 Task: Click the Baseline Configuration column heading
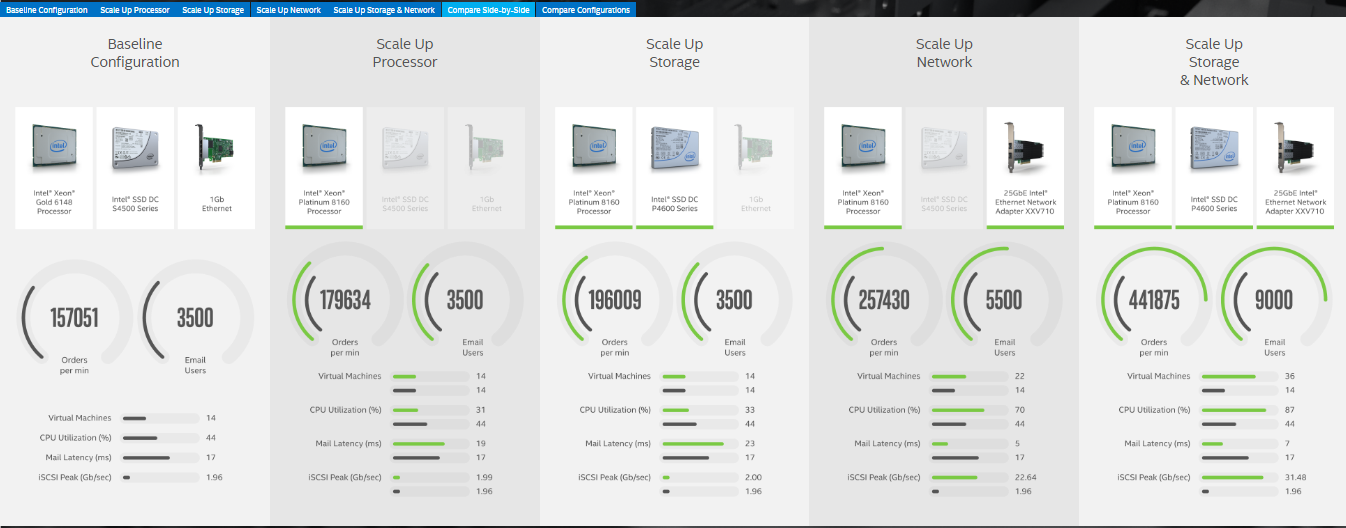[x=135, y=53]
